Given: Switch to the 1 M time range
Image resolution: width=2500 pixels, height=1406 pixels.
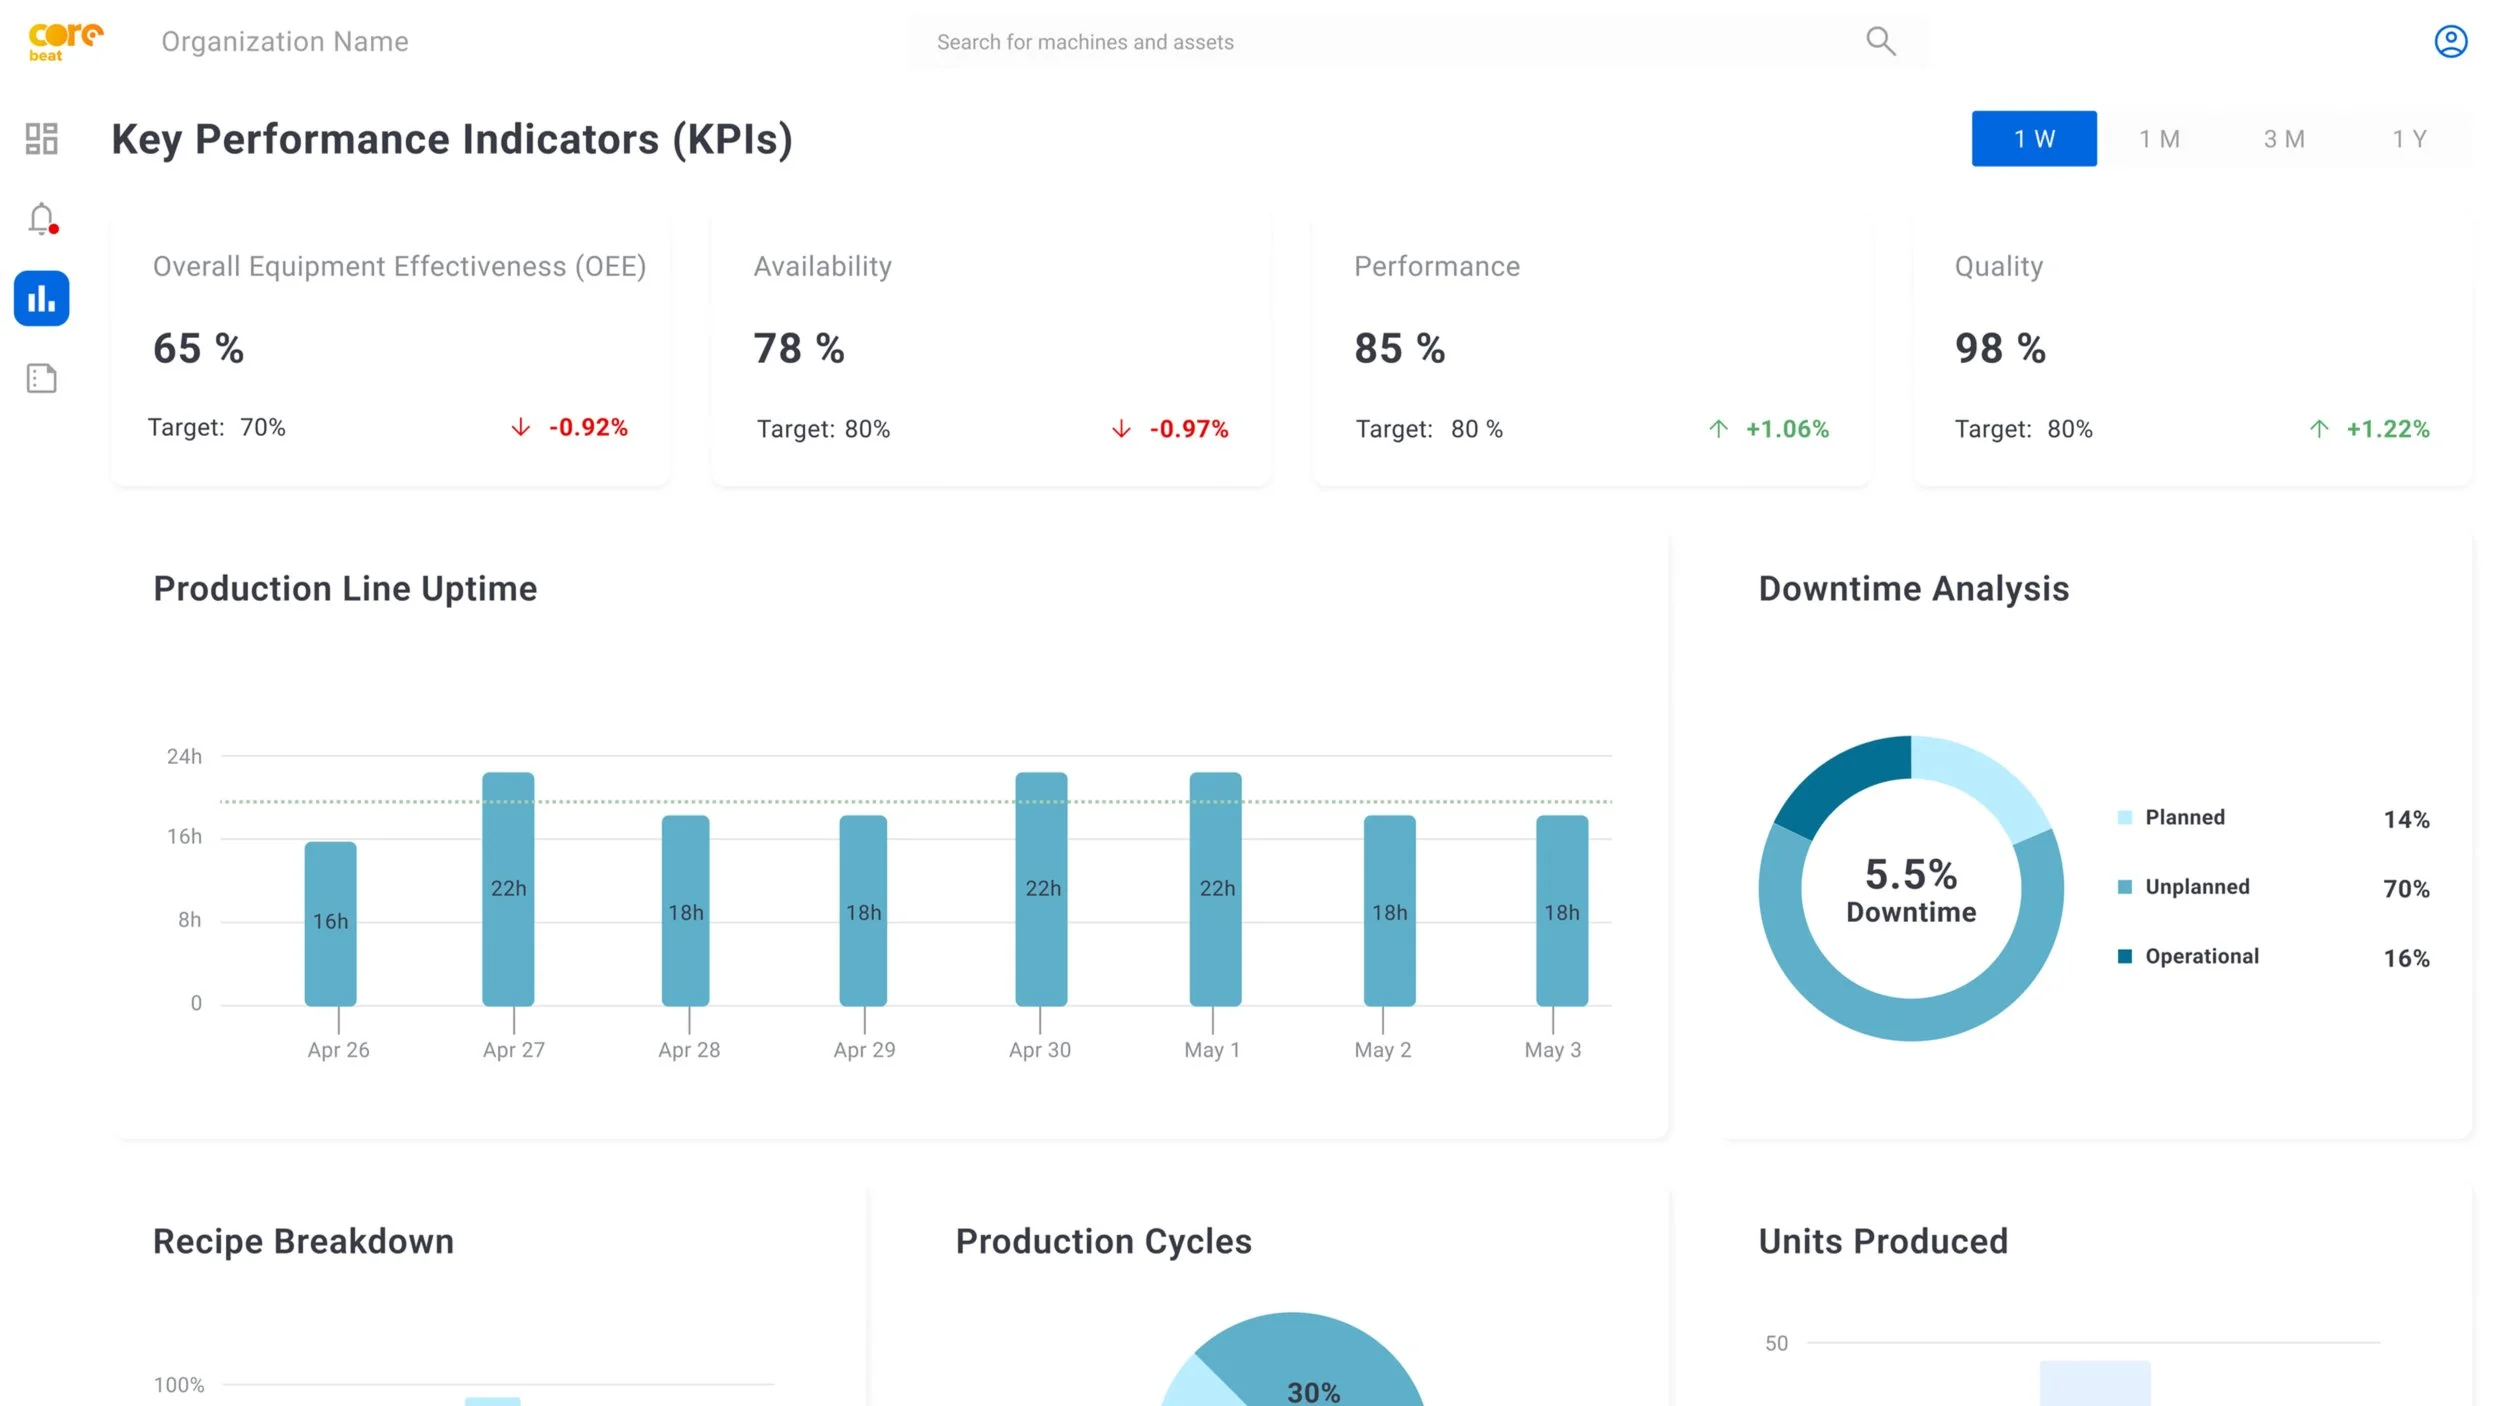Looking at the screenshot, I should (2159, 138).
